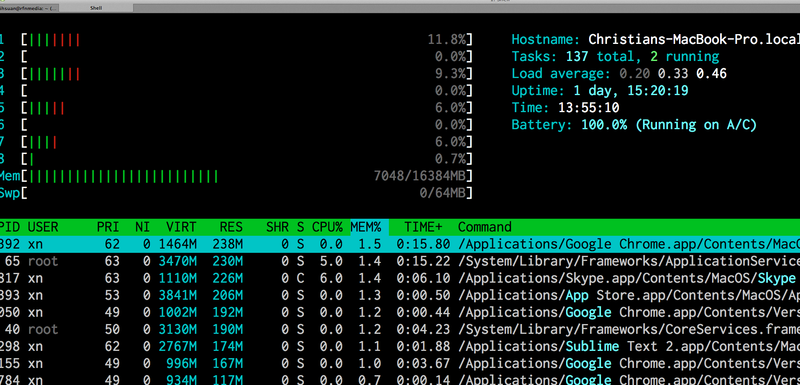Click the 3470M VIRT cell
The image size is (800, 385).
pos(178,262)
